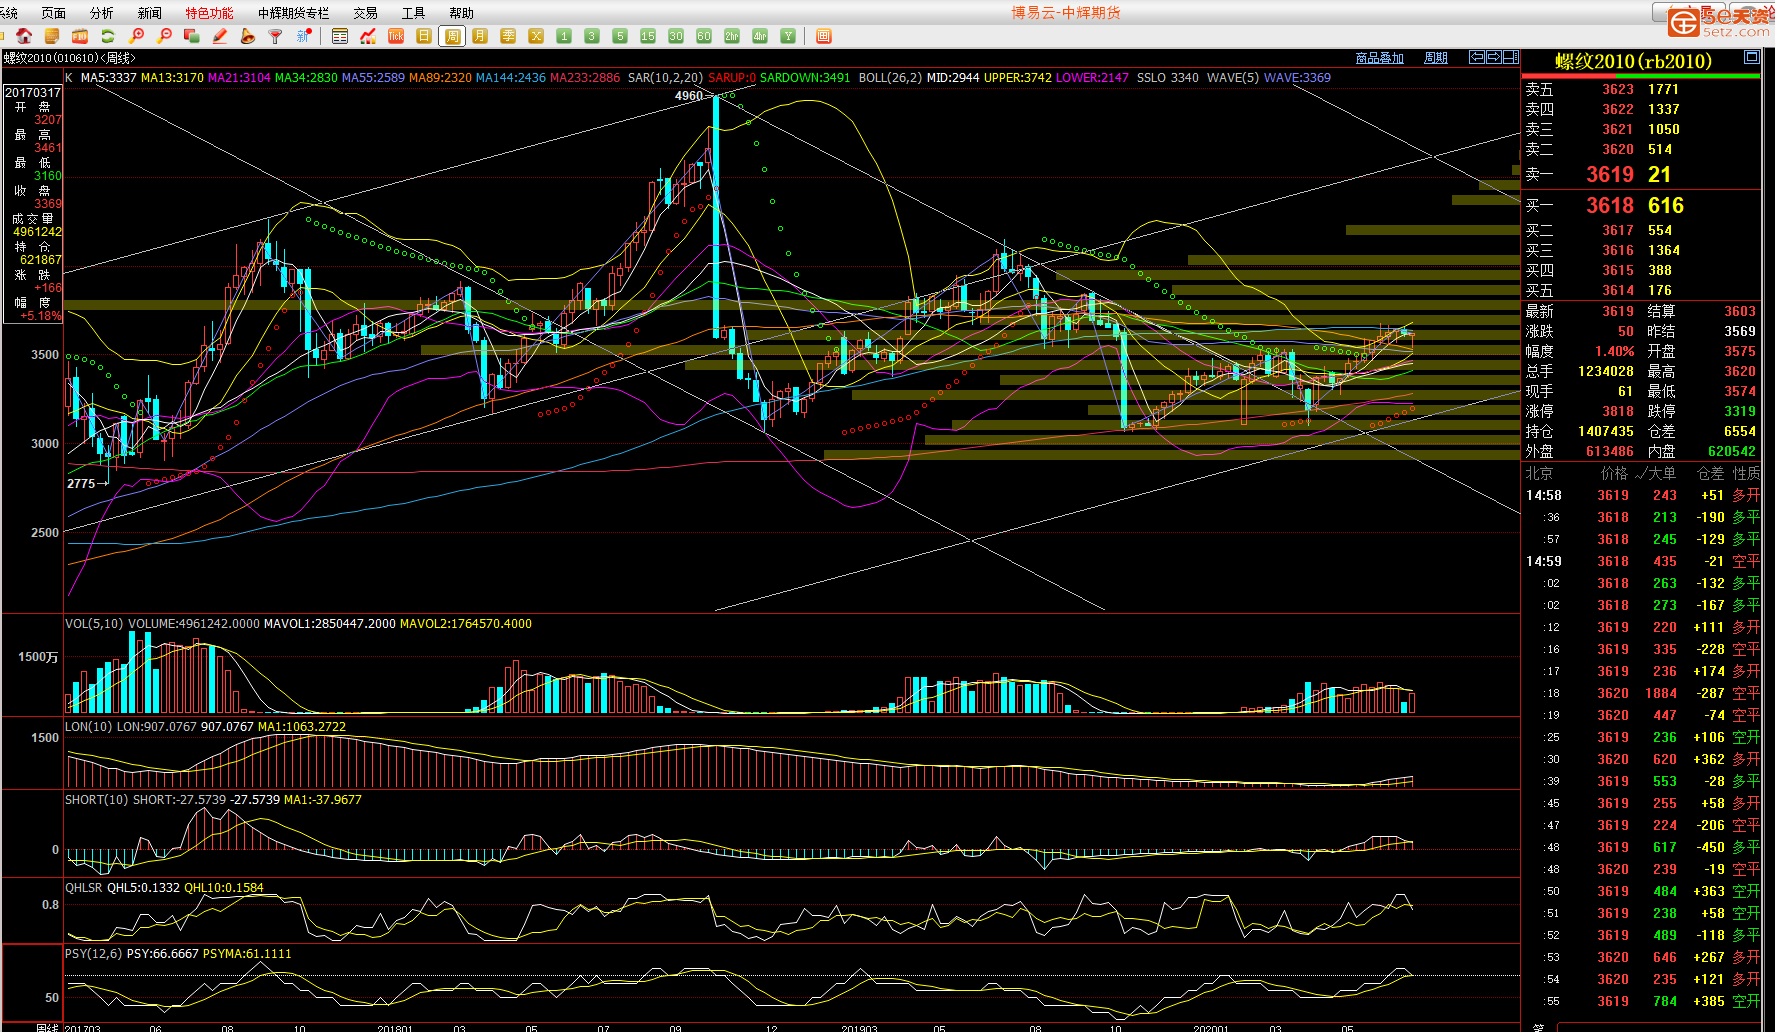The height and width of the screenshot is (1032, 1775).
Task: Switch to daily 日 period
Action: tap(424, 36)
